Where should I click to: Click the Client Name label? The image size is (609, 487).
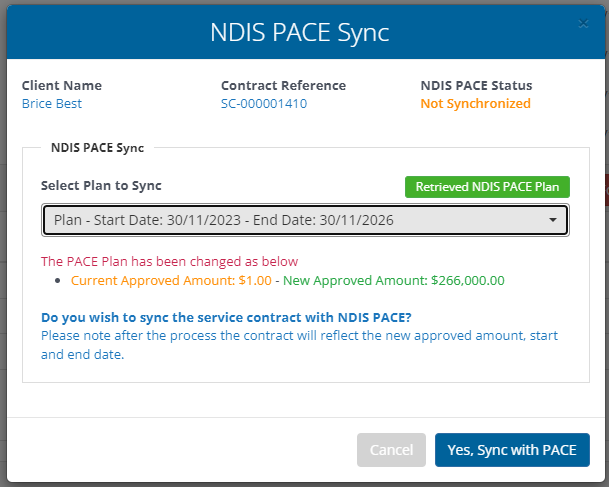pyautogui.click(x=62, y=85)
